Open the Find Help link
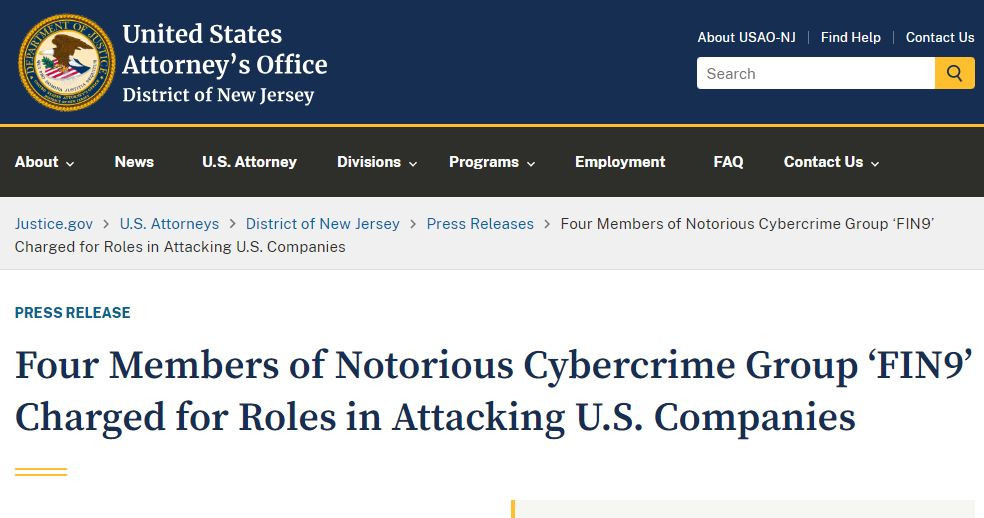This screenshot has width=984, height=518. 850,37
